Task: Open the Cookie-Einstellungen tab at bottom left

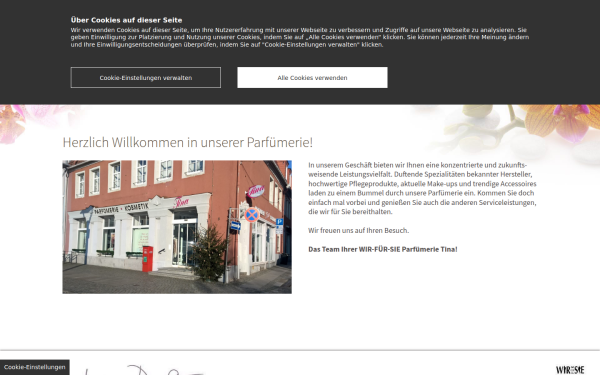Action: pos(34,367)
